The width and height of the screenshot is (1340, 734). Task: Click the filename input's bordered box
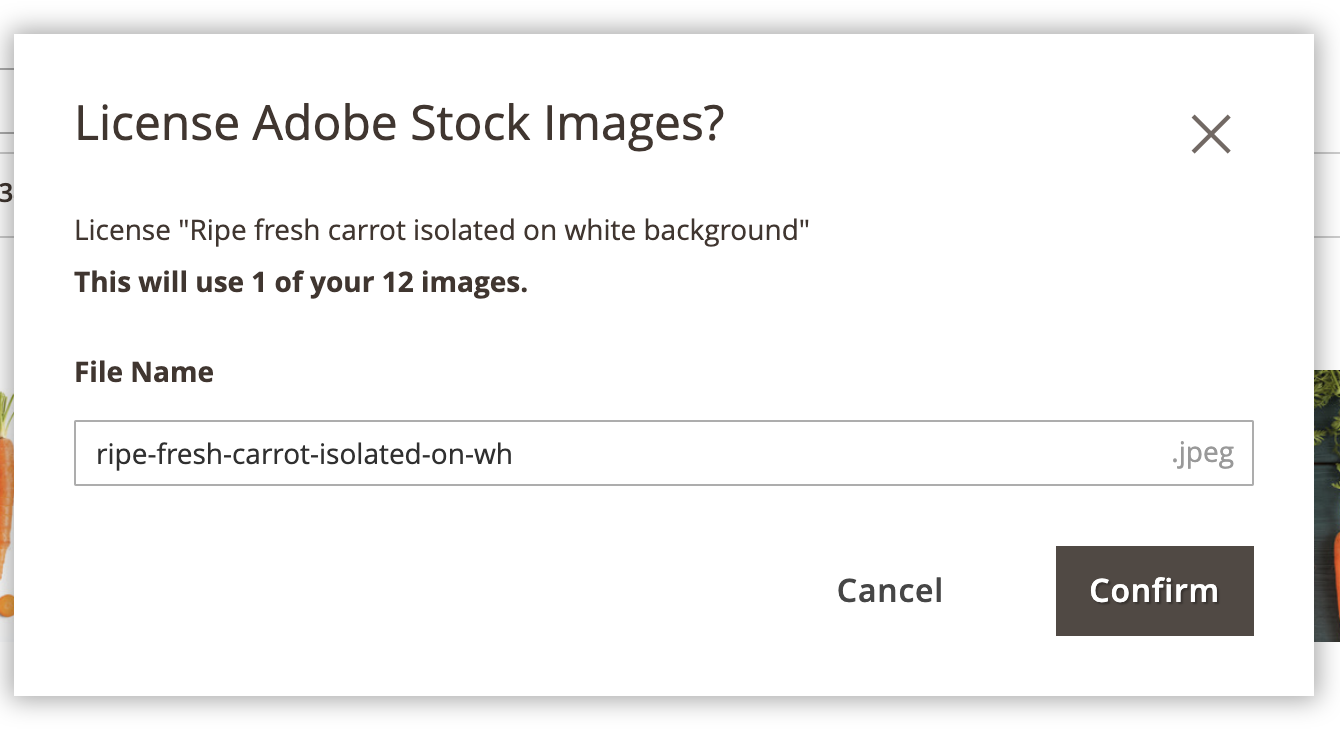[x=663, y=453]
